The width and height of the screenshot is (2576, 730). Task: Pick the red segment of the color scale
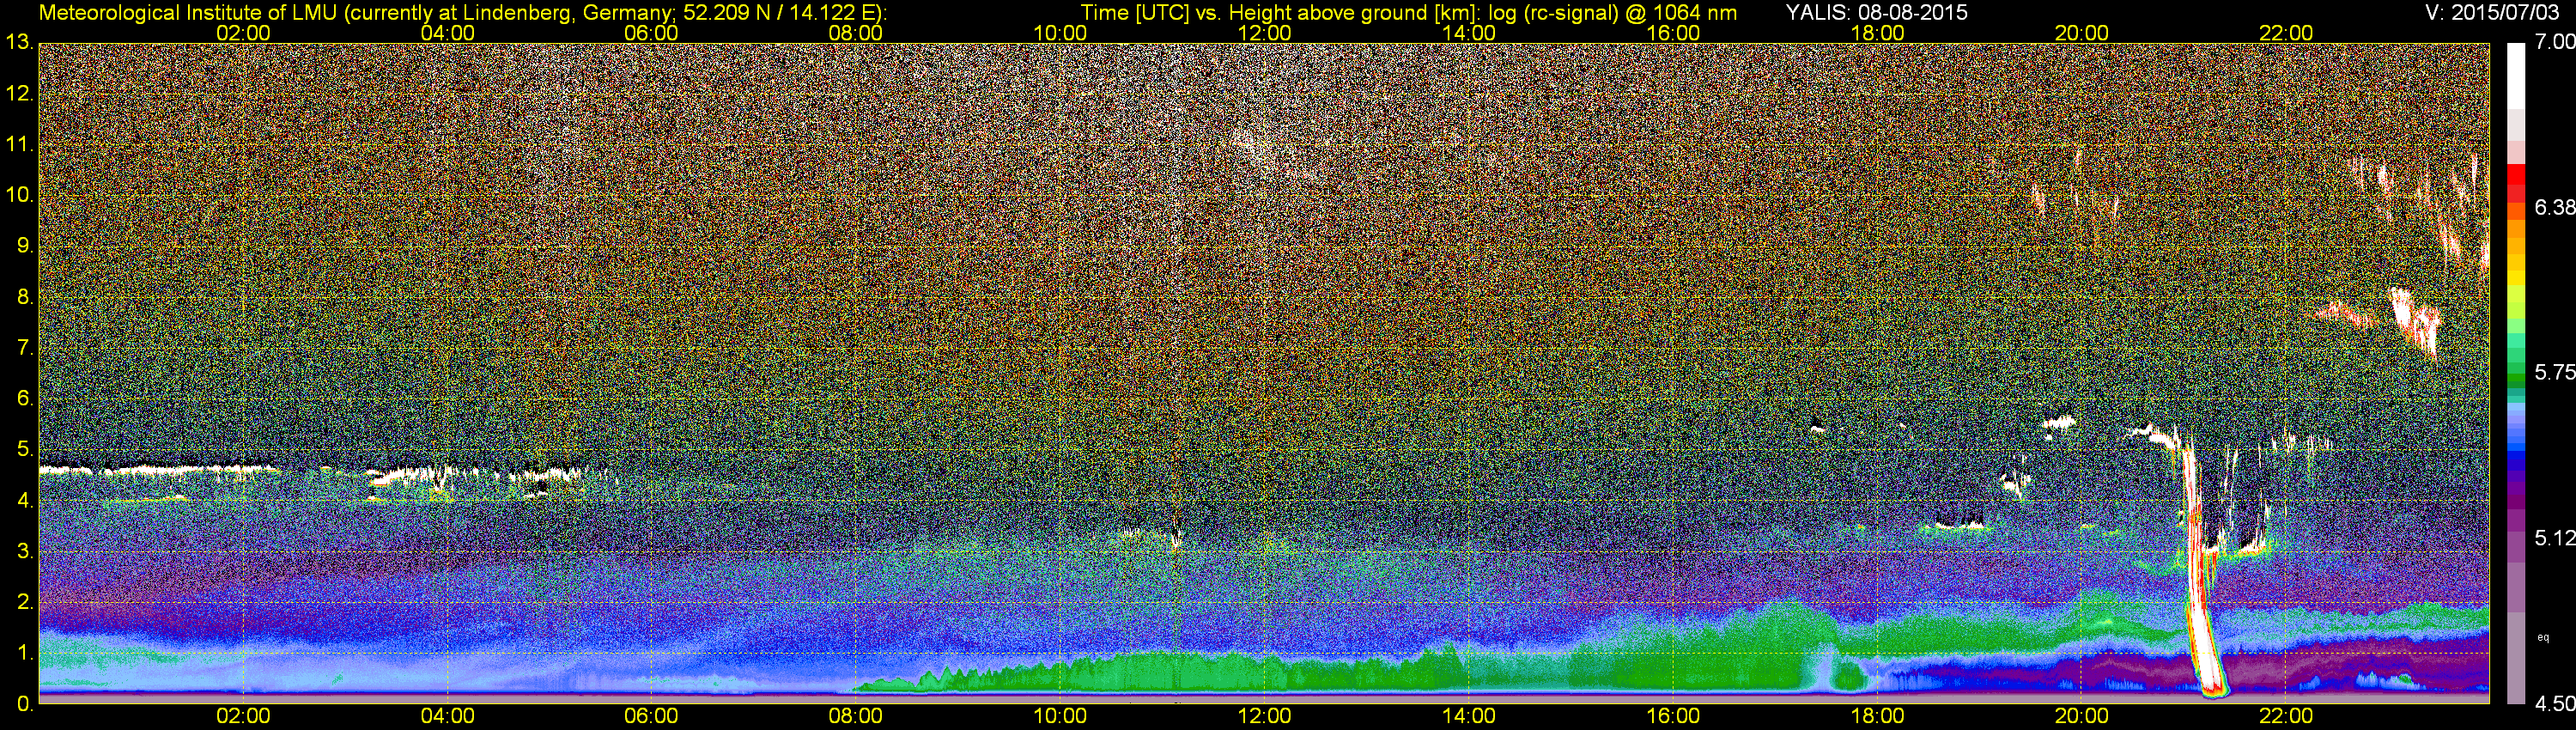pos(2517,174)
